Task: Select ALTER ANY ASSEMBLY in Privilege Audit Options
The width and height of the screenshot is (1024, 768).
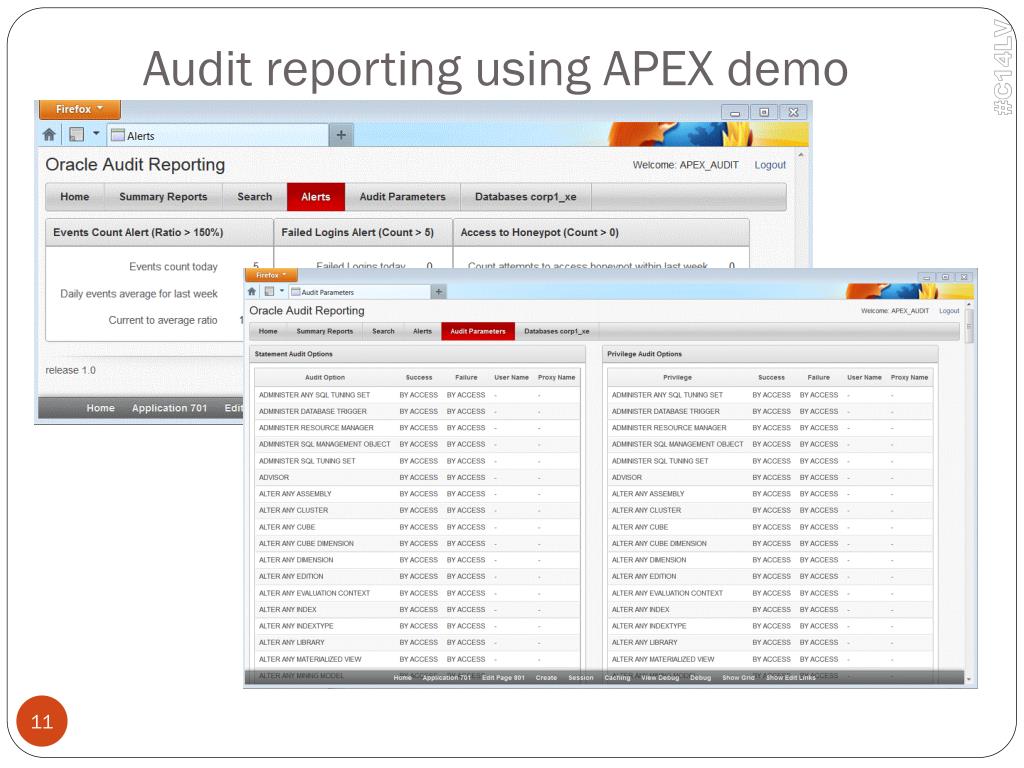Action: [x=648, y=494]
